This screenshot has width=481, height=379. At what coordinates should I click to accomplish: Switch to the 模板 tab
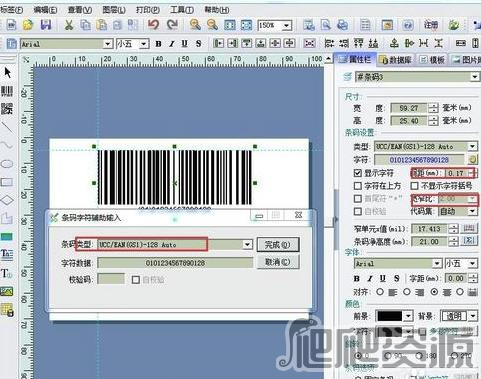pyautogui.click(x=433, y=60)
